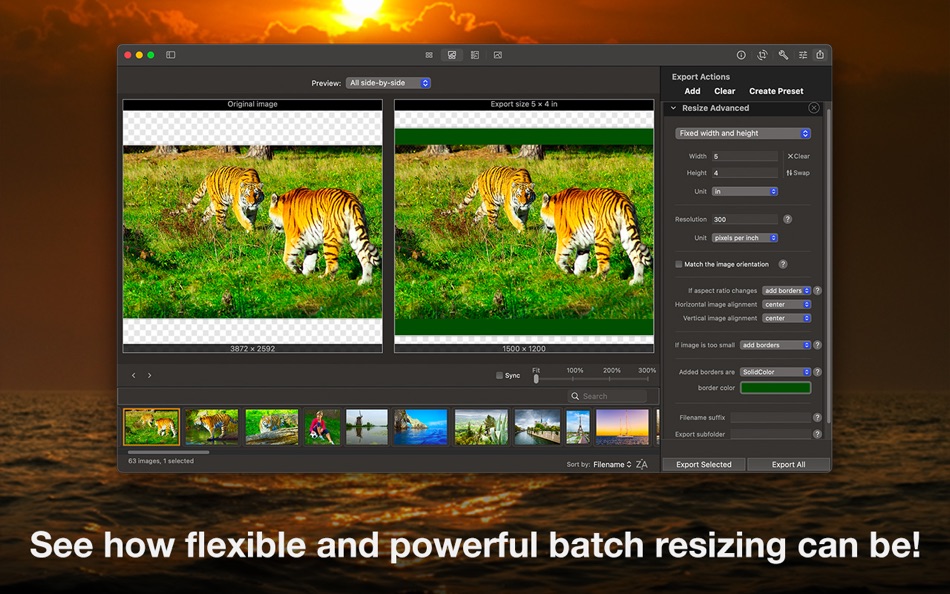Open the Sort by Filename dropdown
The width and height of the screenshot is (950, 594).
[x=612, y=464]
